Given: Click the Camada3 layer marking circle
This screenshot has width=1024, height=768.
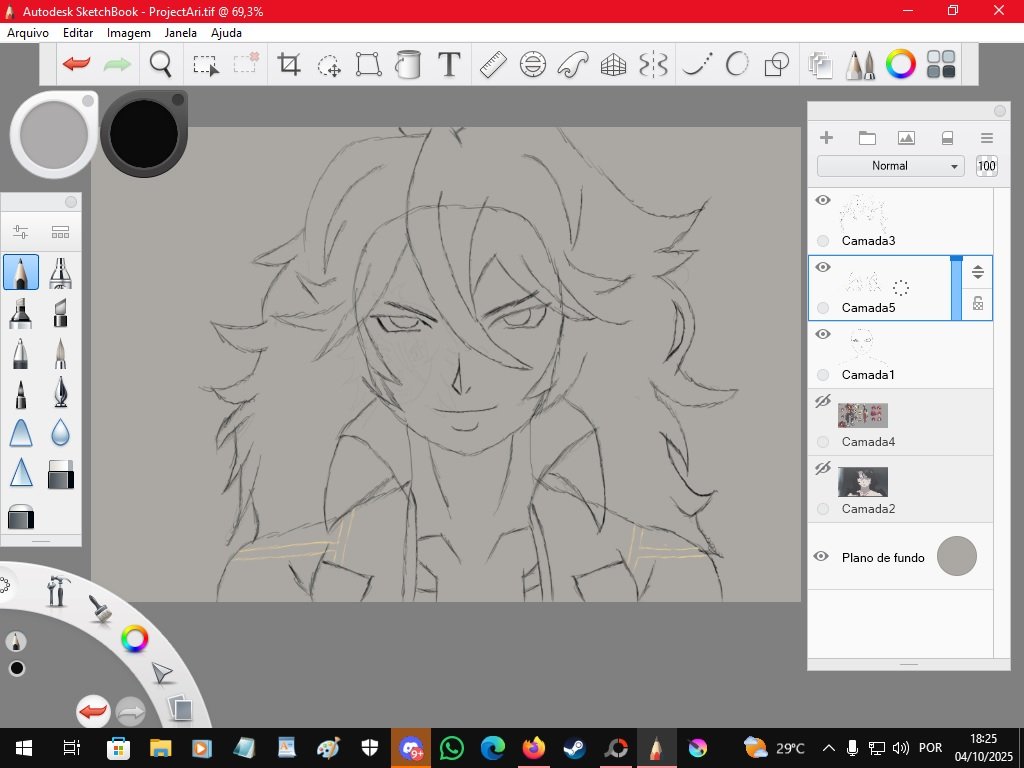Looking at the screenshot, I should pos(823,241).
